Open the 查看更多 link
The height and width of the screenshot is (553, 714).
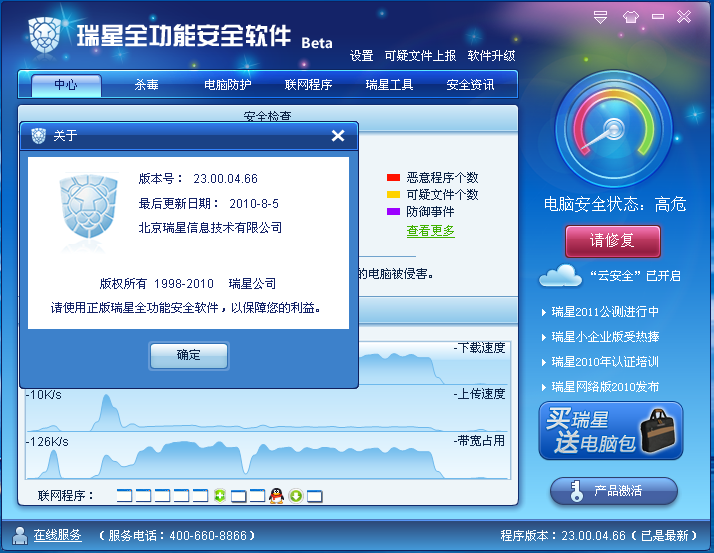[430, 231]
